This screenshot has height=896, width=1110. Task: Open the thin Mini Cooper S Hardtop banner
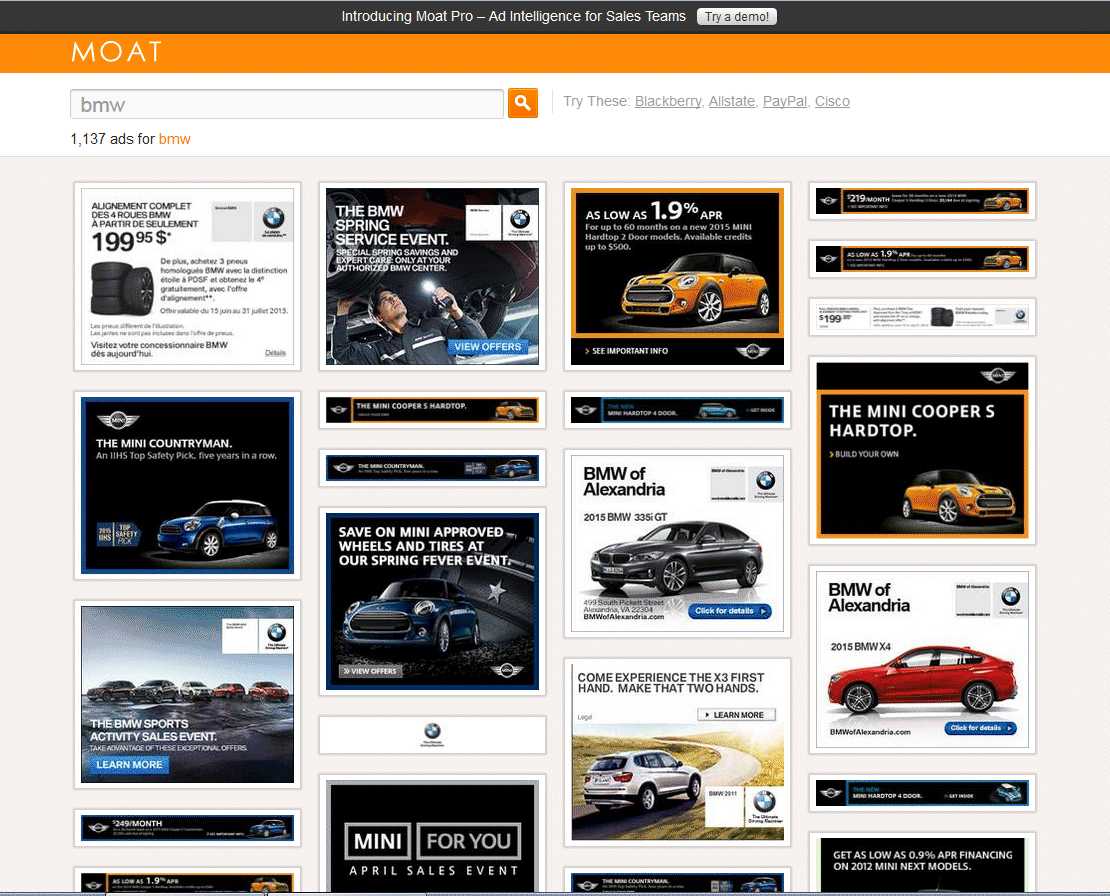[x=433, y=410]
